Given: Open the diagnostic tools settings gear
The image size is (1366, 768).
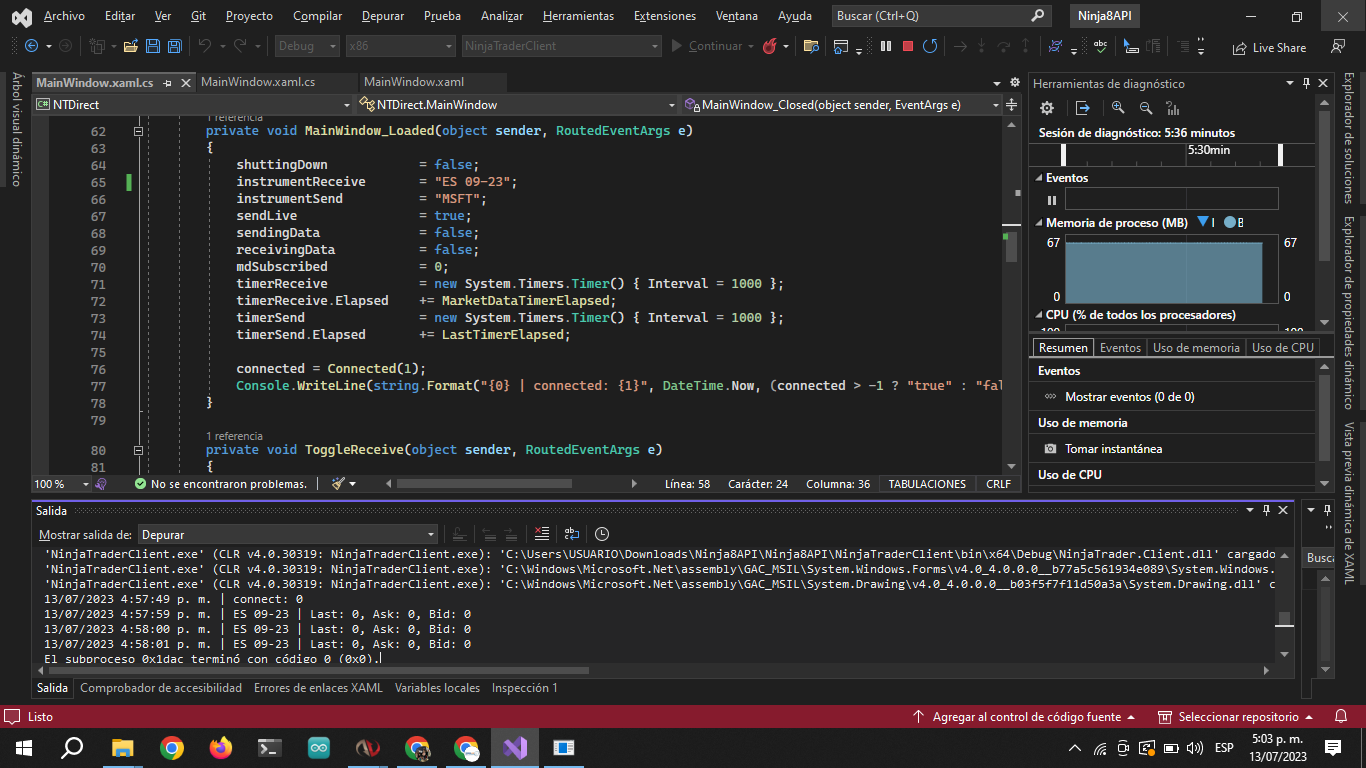Looking at the screenshot, I should click(x=1047, y=108).
